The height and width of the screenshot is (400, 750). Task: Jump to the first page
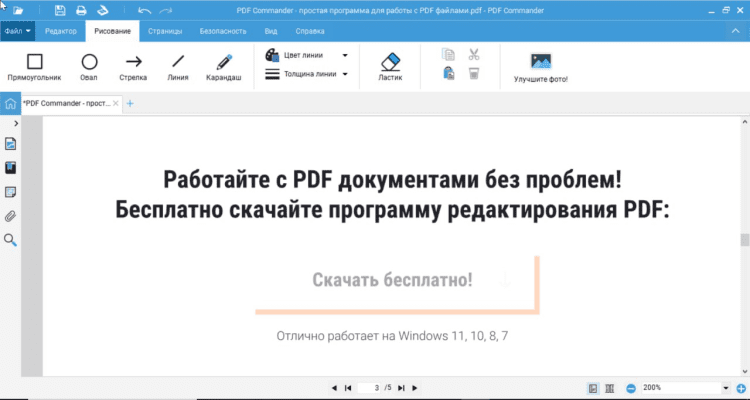[x=348, y=388]
